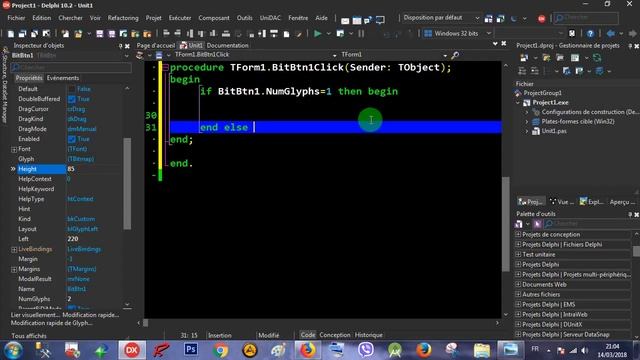
Task: Click the Lier visuellement... link
Action: 35,315
